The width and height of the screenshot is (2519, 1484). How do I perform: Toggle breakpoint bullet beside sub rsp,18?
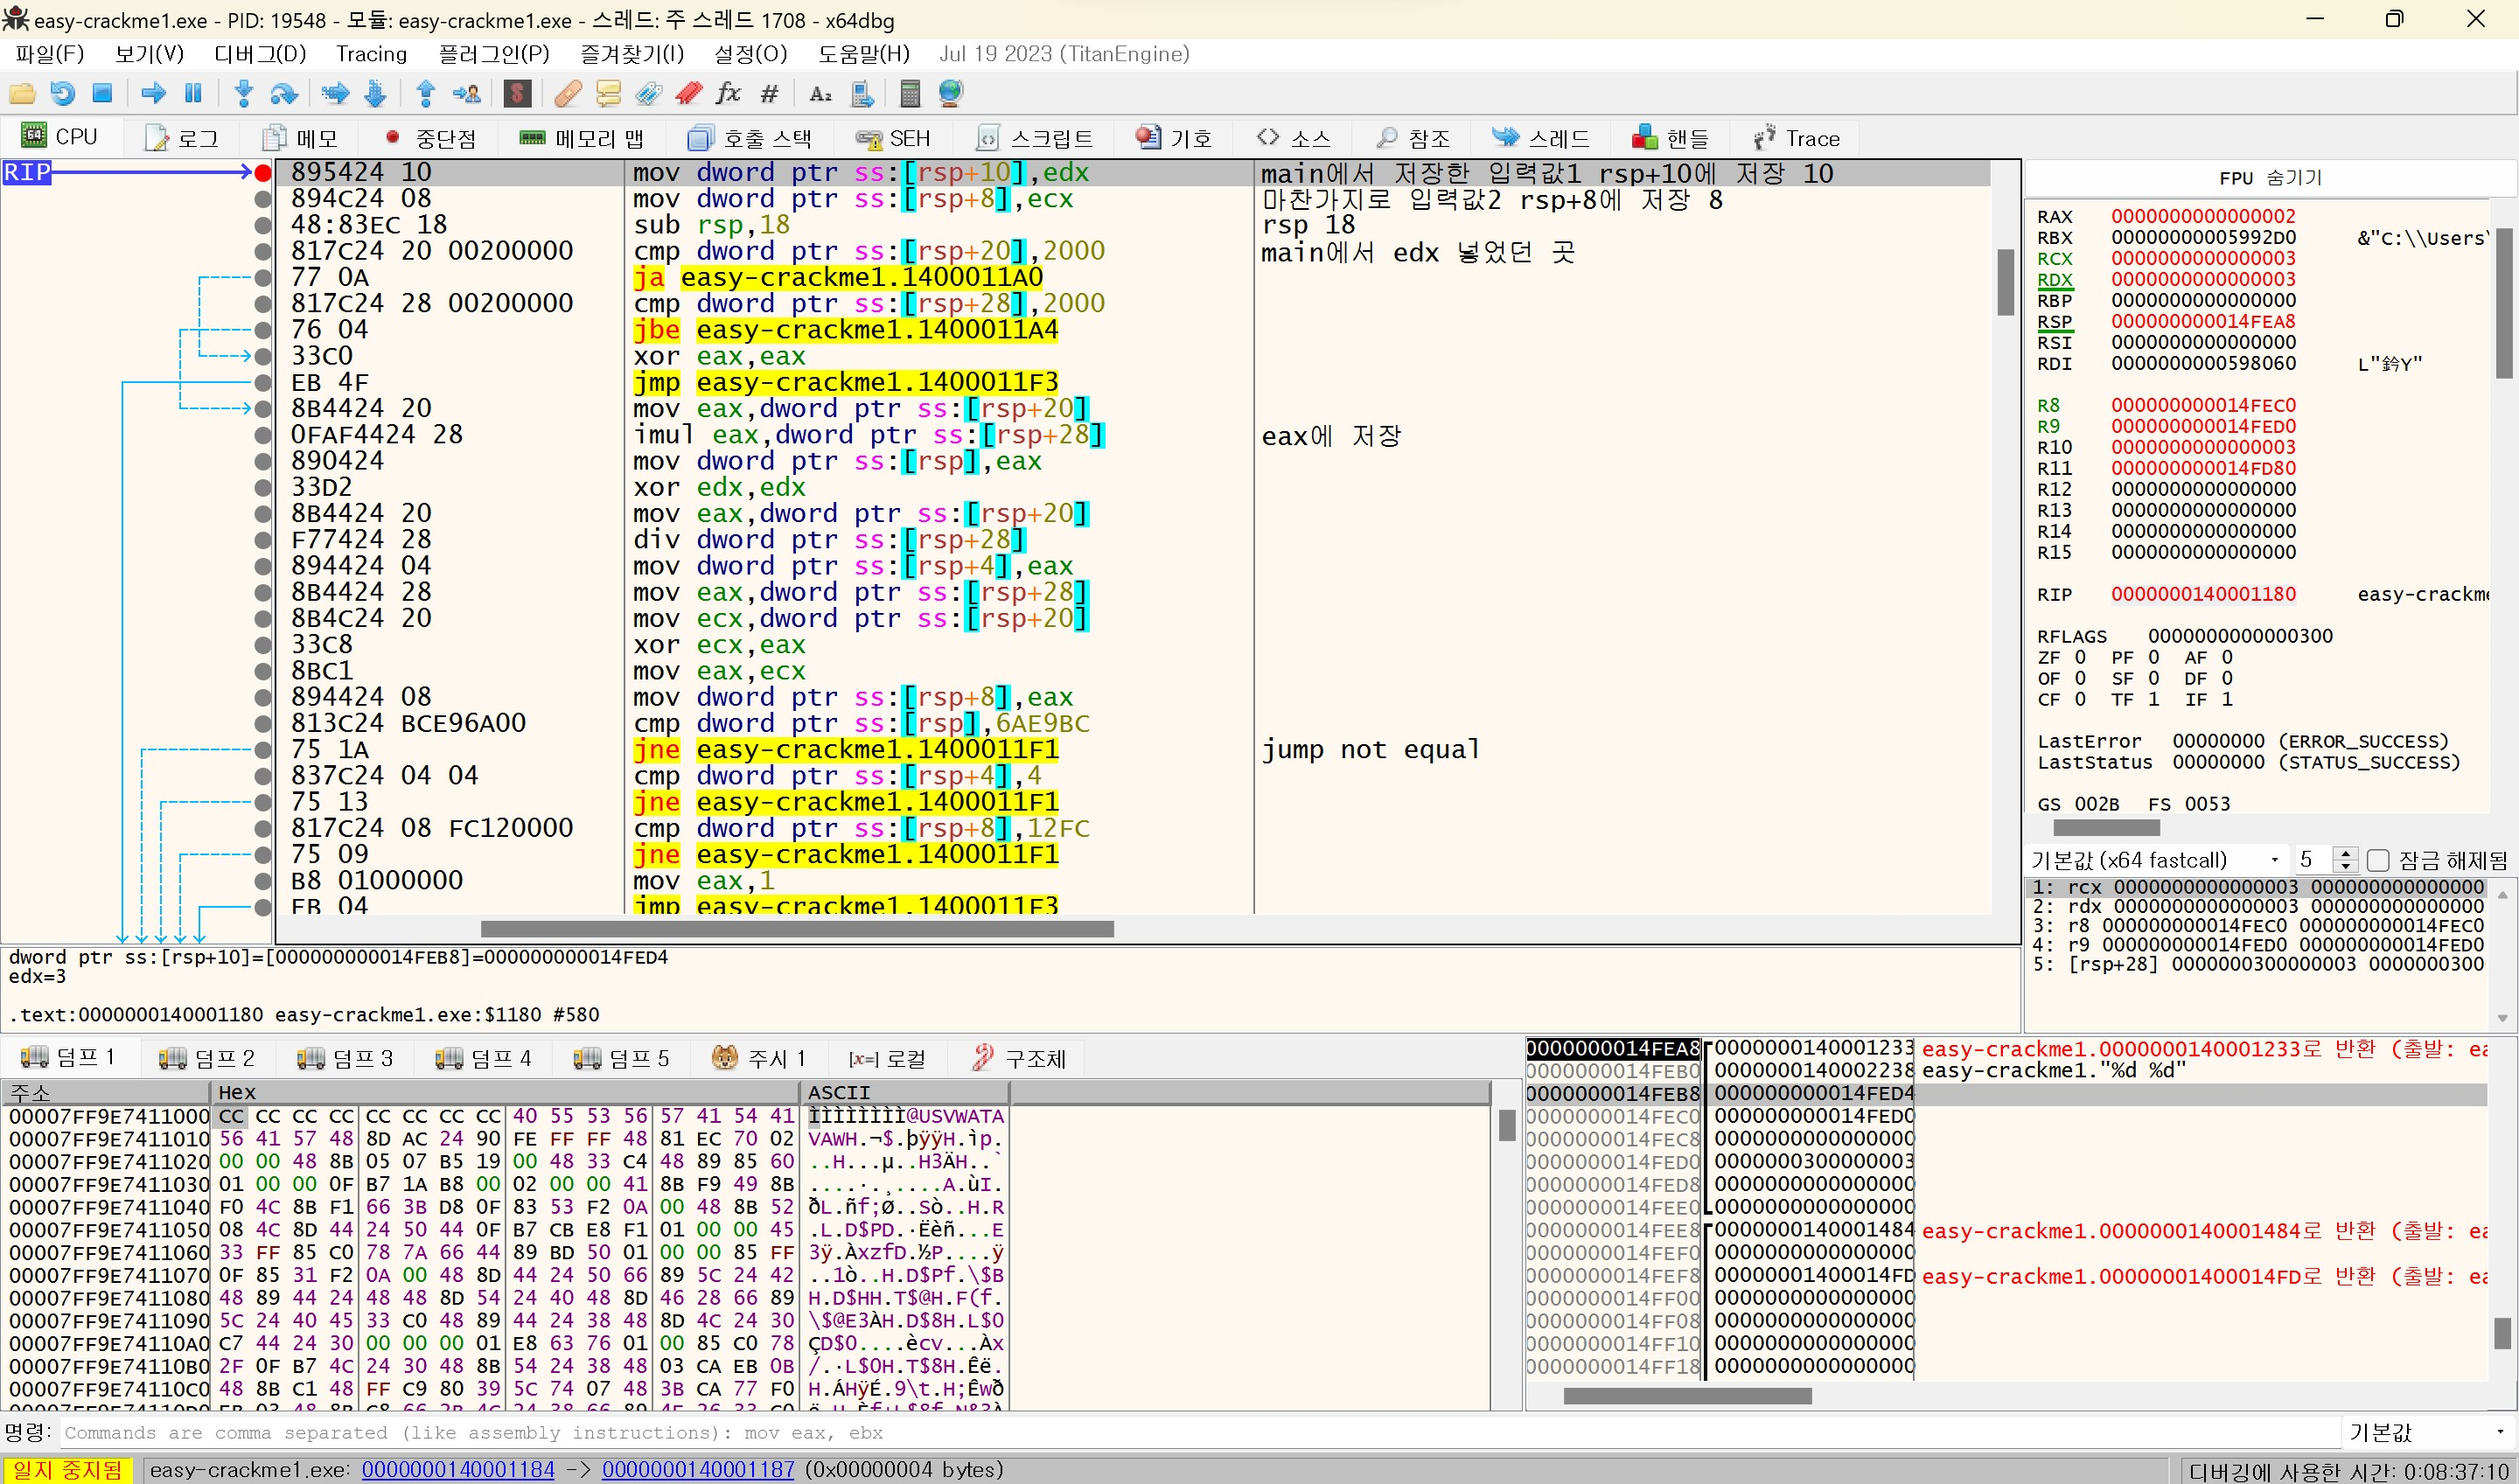263,225
